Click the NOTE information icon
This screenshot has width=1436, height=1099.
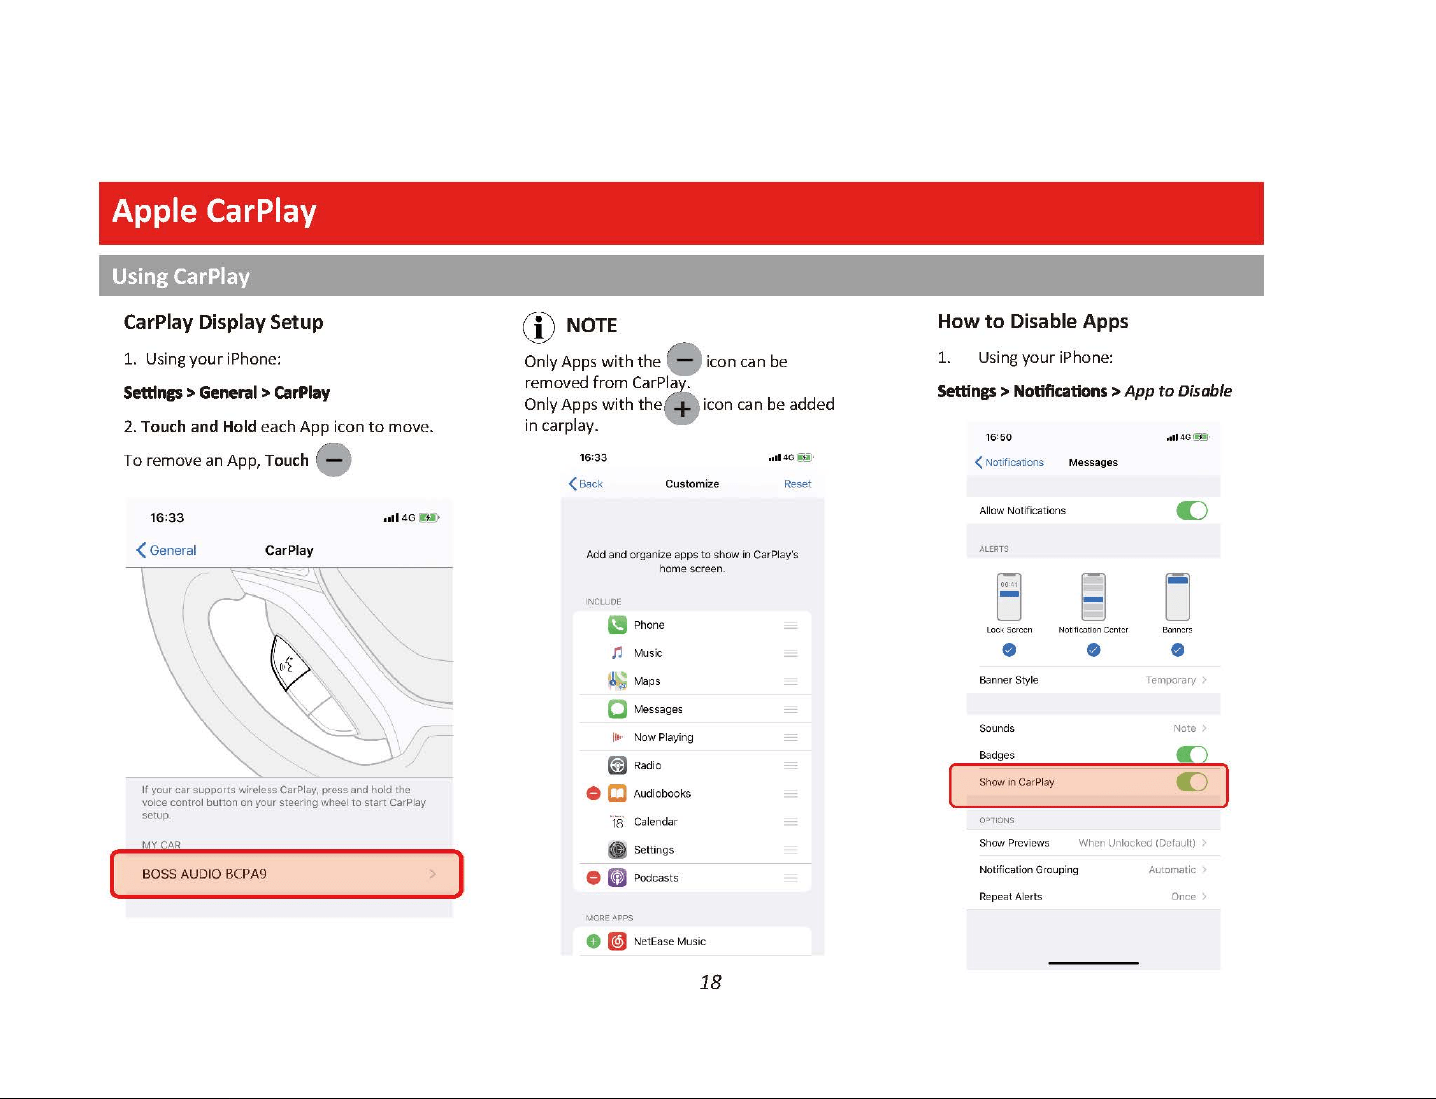538,326
